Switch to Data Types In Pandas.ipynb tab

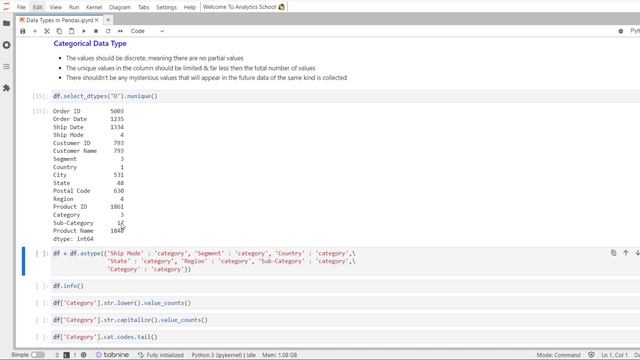[60, 20]
